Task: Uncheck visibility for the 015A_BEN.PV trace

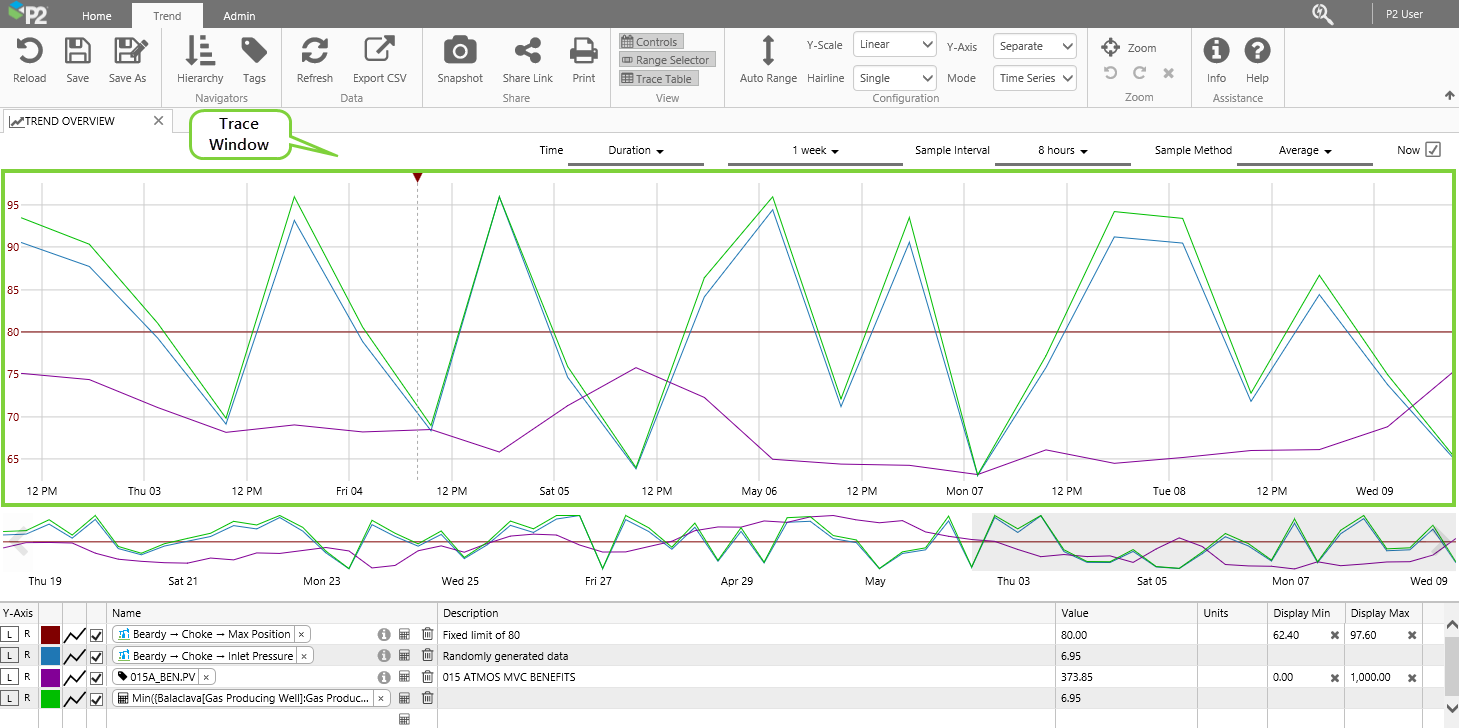Action: (97, 677)
